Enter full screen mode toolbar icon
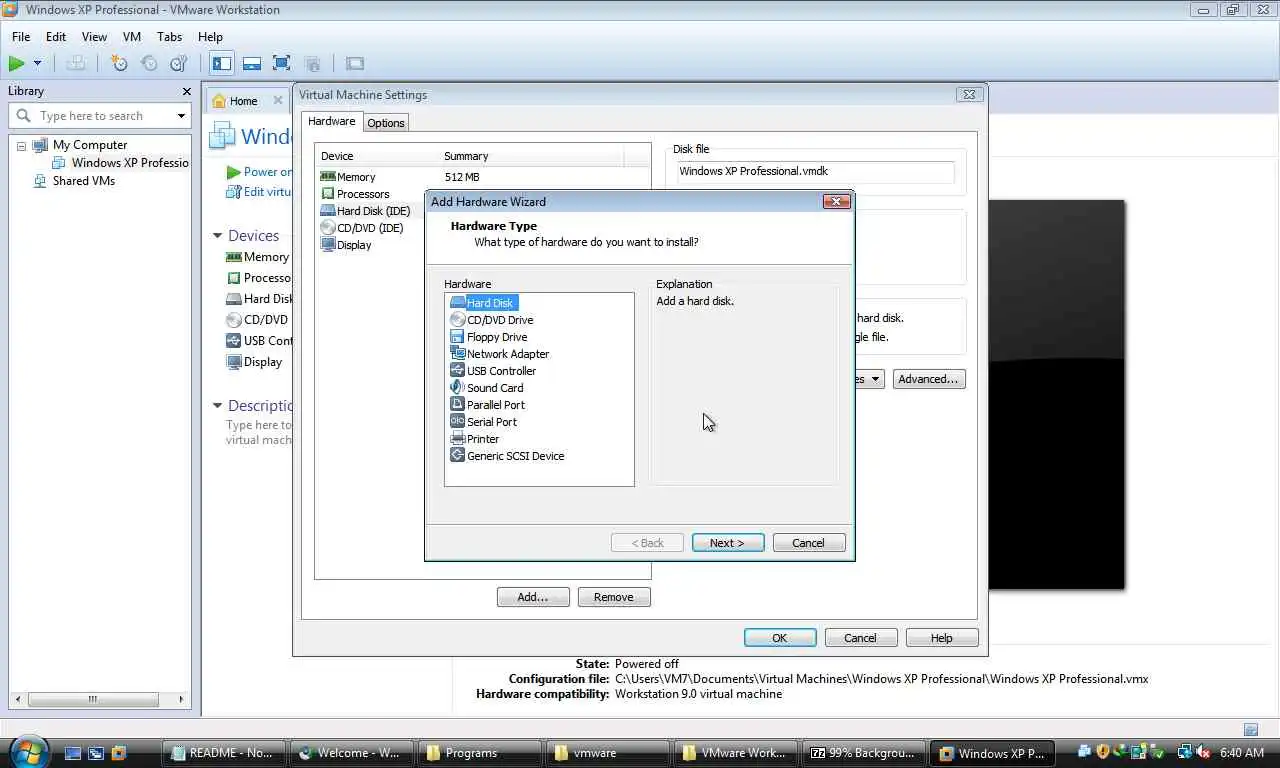The height and width of the screenshot is (768, 1280). 282,63
